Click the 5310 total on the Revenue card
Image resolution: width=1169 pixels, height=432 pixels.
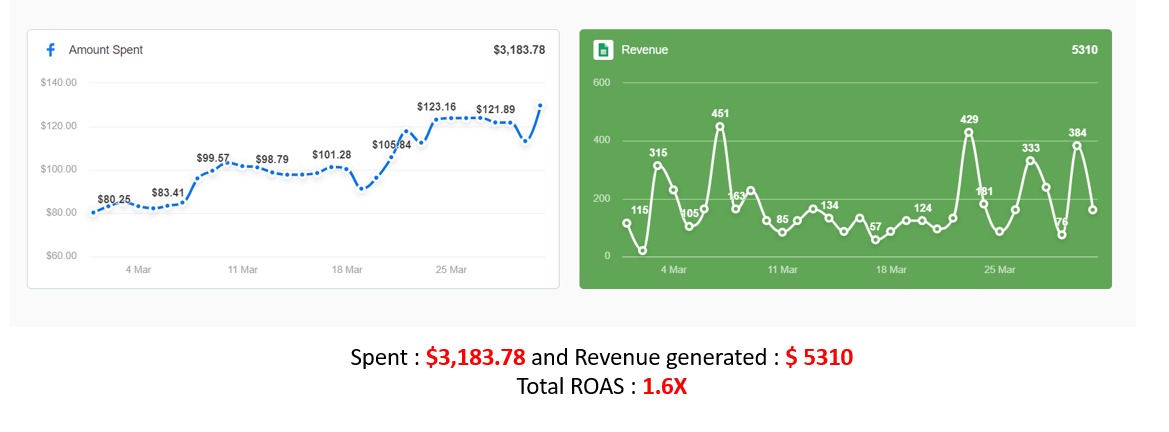(1083, 50)
